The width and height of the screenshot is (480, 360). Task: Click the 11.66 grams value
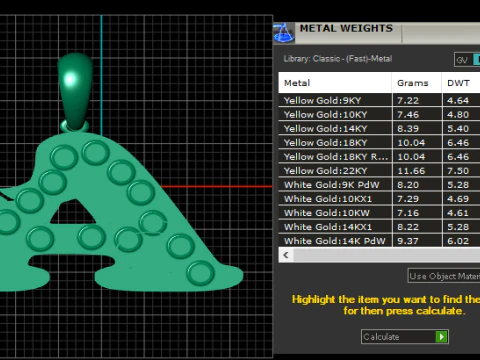[411, 171]
